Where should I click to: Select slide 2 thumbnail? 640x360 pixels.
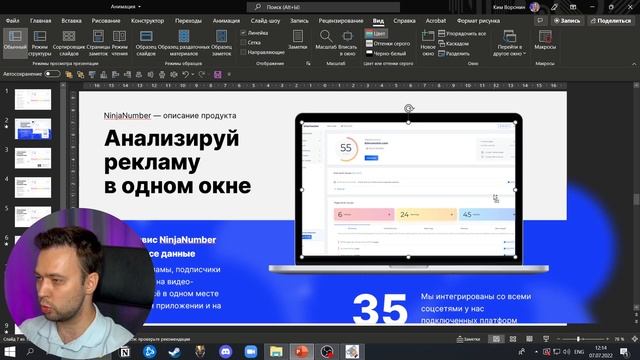[x=33, y=129]
